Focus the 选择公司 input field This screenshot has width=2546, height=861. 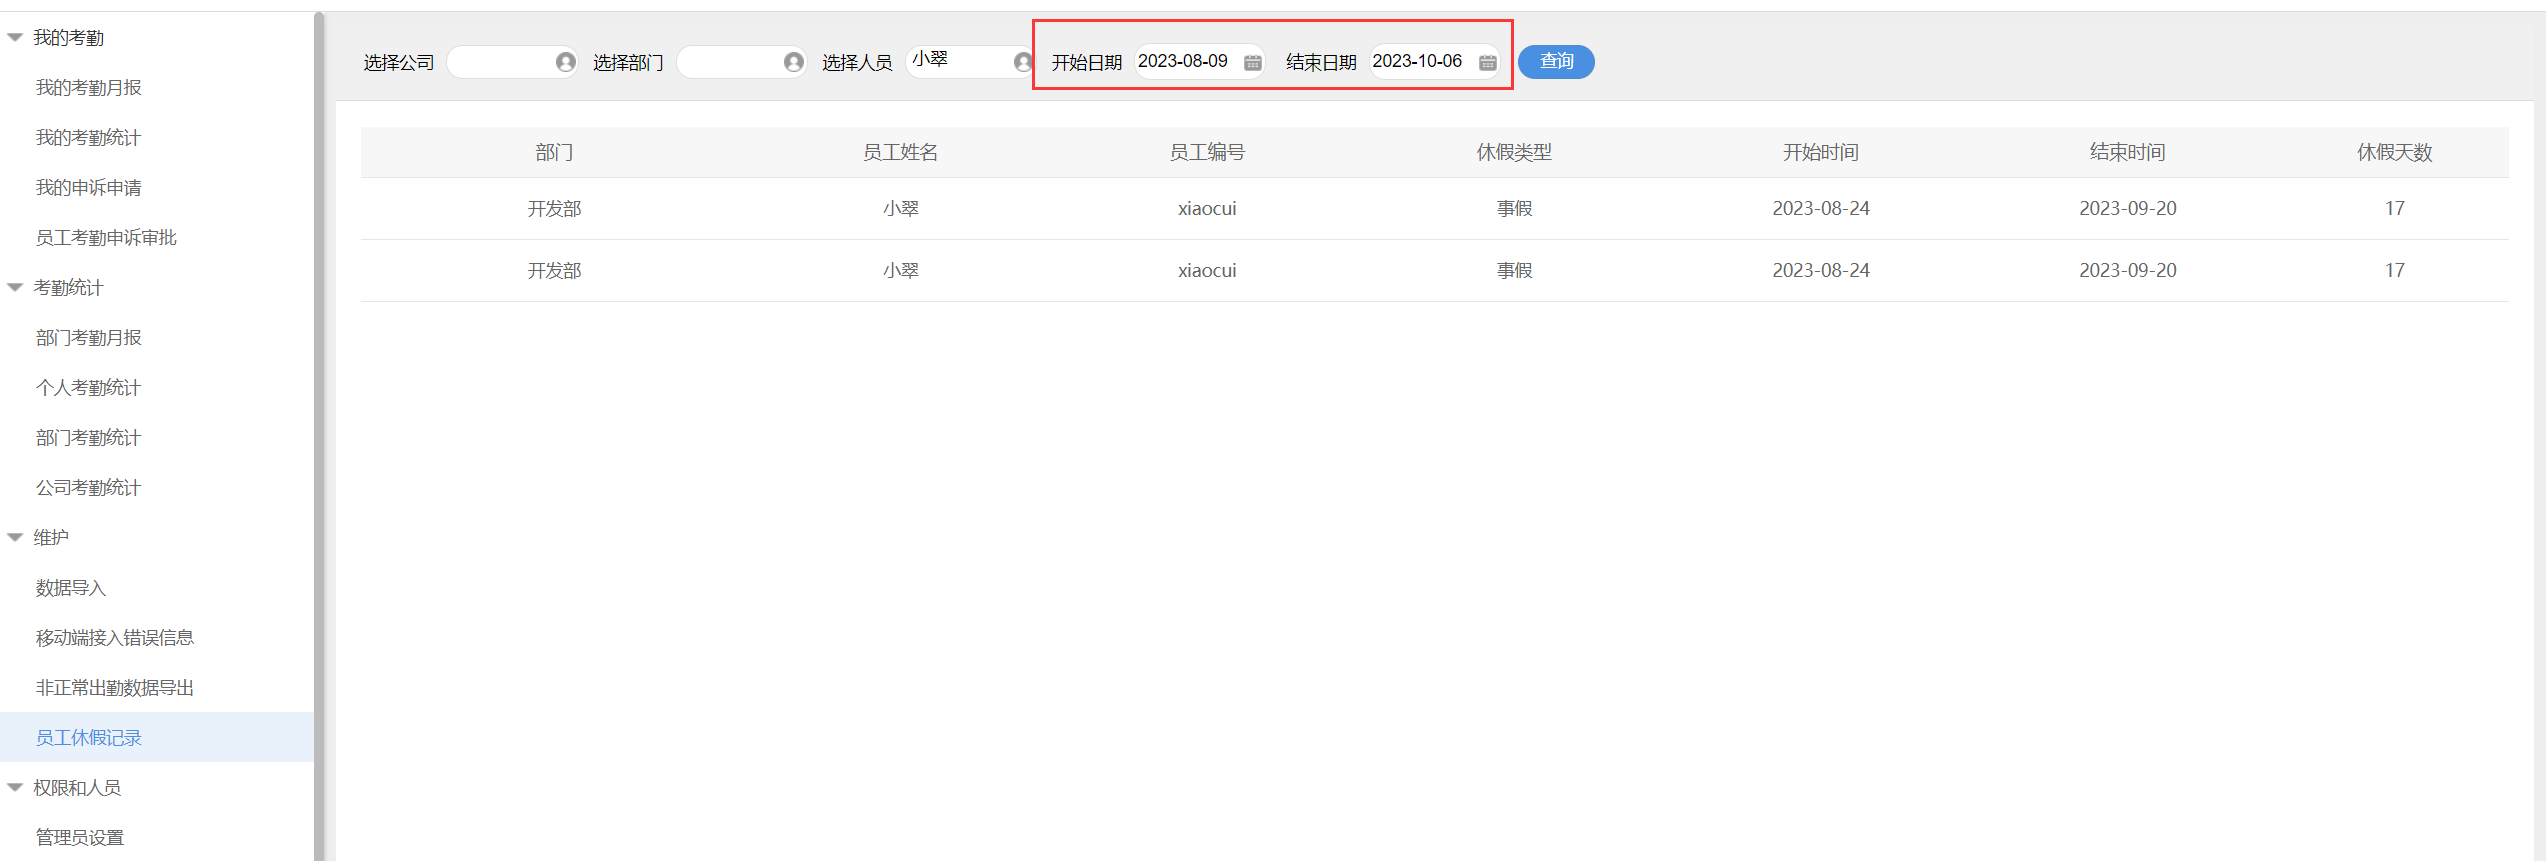tap(512, 62)
